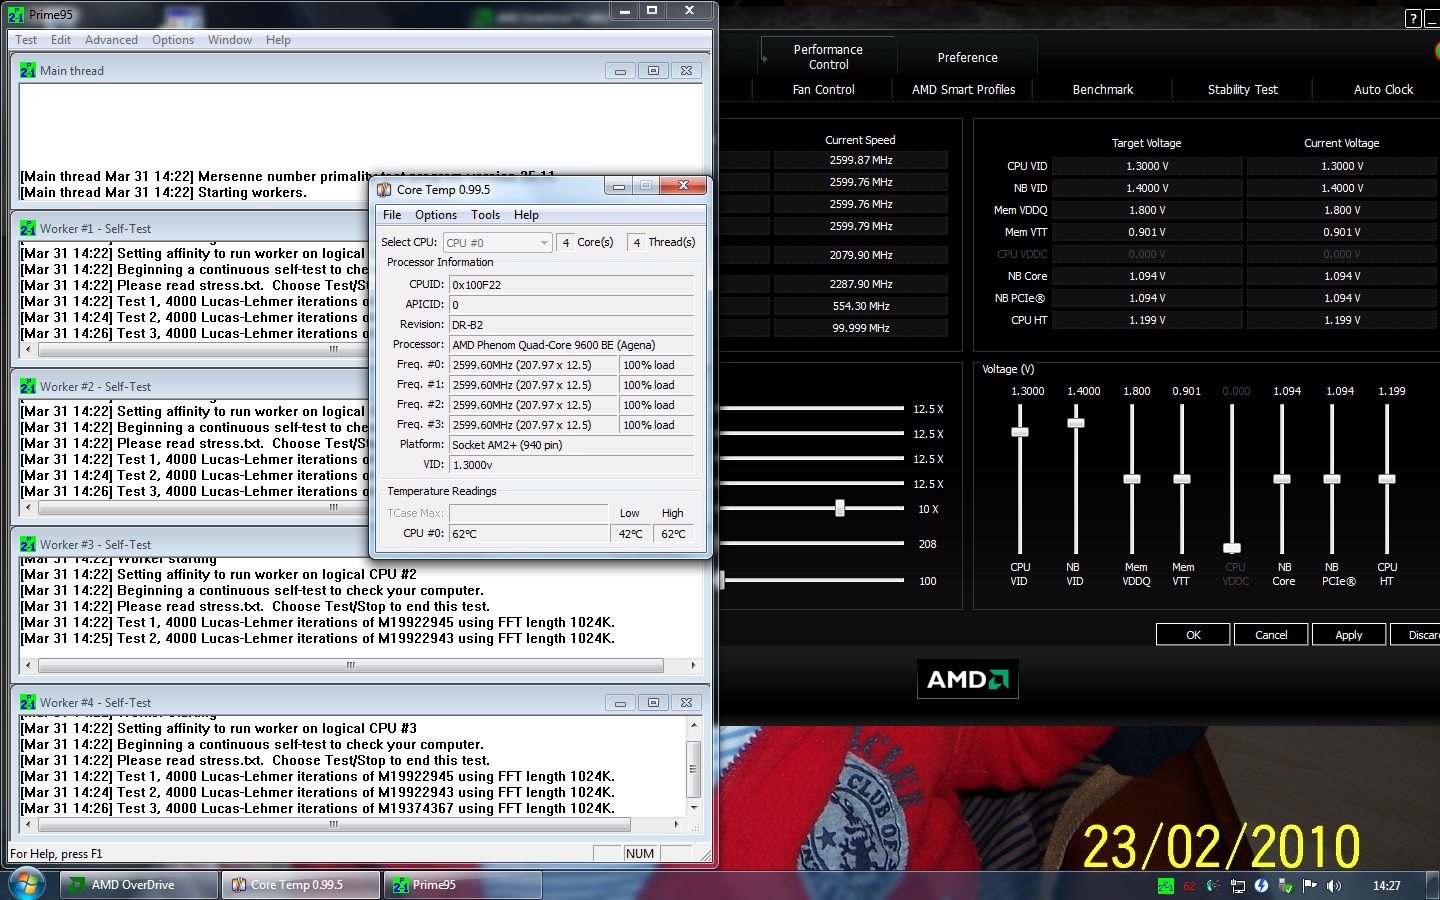
Task: Open Prime95 Edit menu
Action: pyautogui.click(x=61, y=40)
